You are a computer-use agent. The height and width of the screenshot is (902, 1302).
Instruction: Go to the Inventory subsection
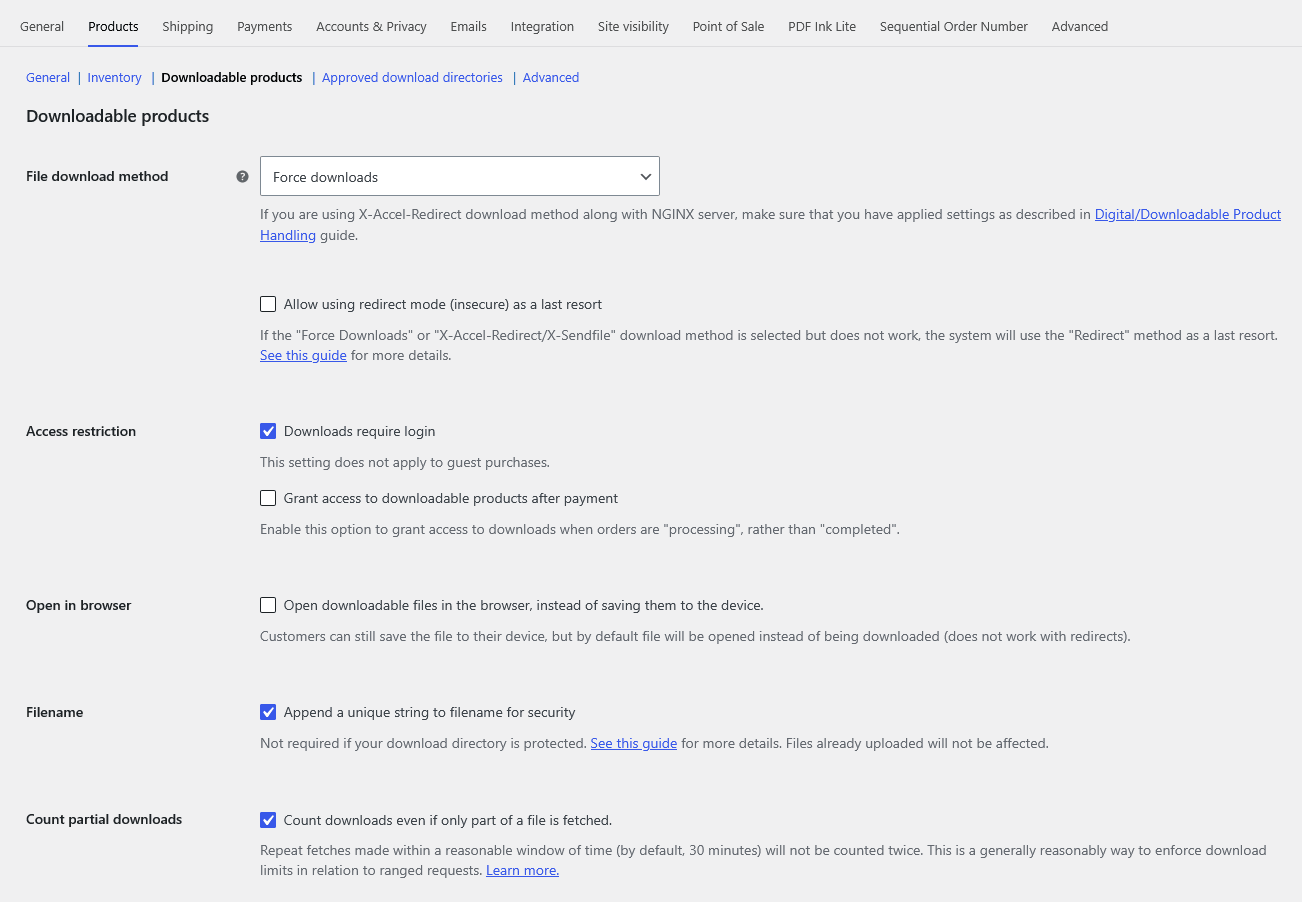point(115,77)
